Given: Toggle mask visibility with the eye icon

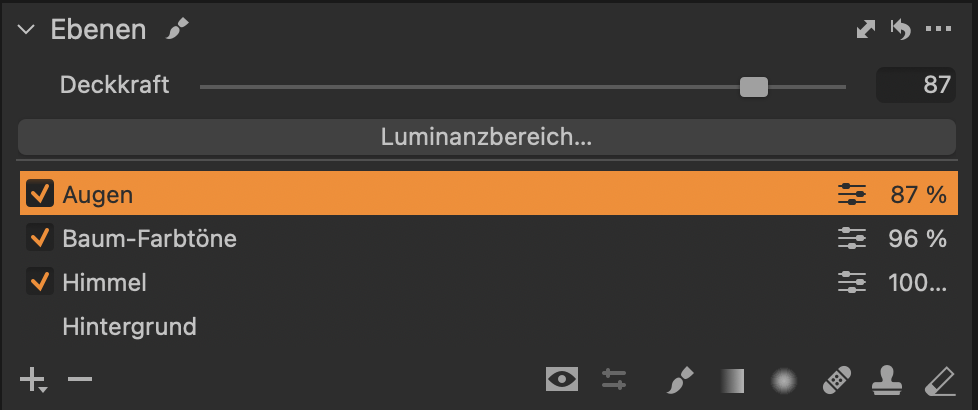Looking at the screenshot, I should [x=562, y=379].
